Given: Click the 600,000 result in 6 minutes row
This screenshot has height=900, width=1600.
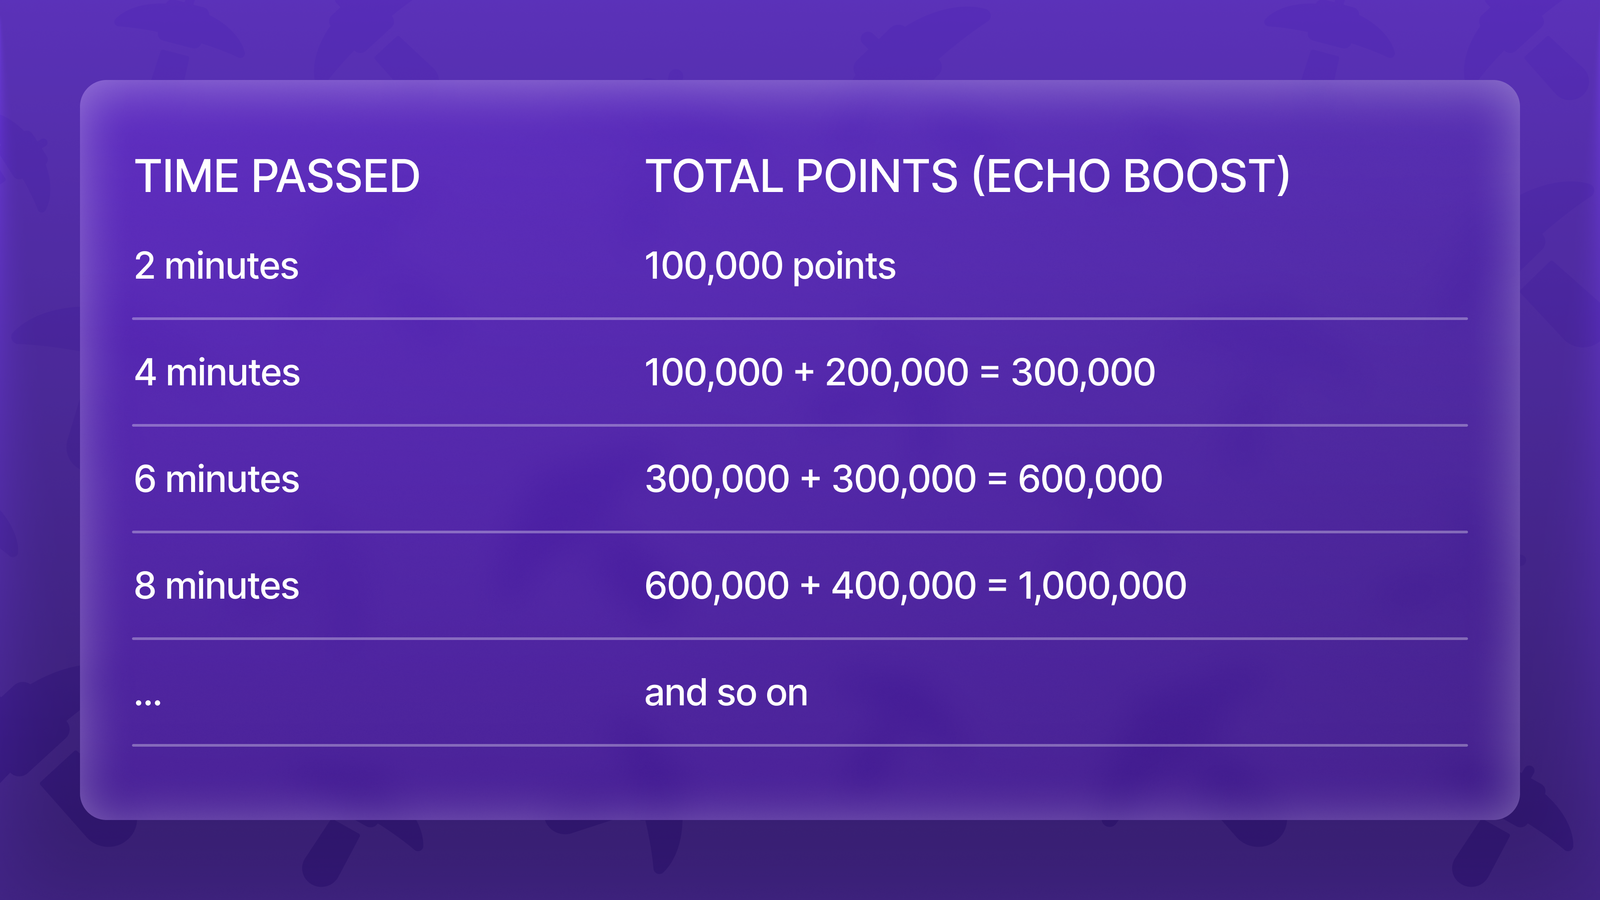Looking at the screenshot, I should 1090,479.
